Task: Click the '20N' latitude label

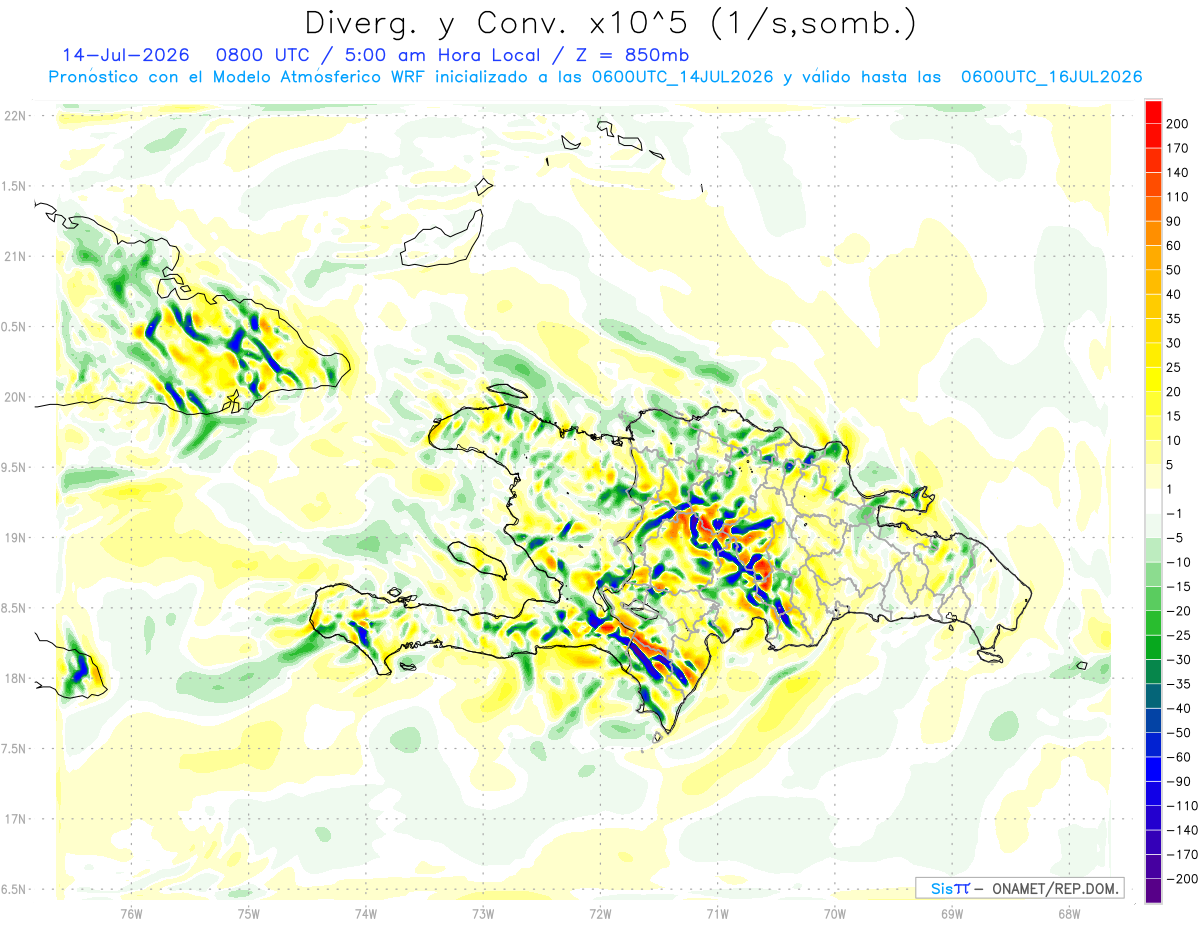Action: tap(15, 397)
